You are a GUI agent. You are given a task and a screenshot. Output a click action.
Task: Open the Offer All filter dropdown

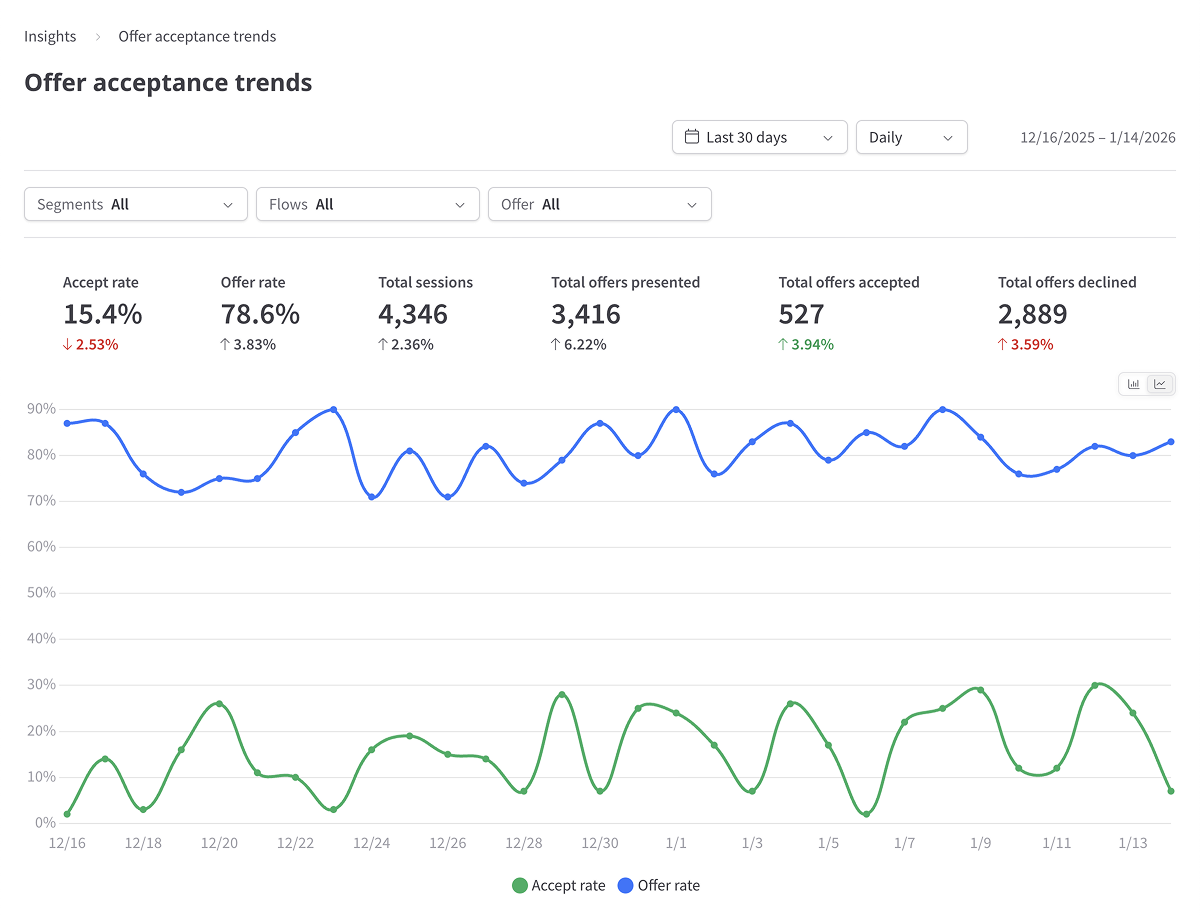coord(599,204)
